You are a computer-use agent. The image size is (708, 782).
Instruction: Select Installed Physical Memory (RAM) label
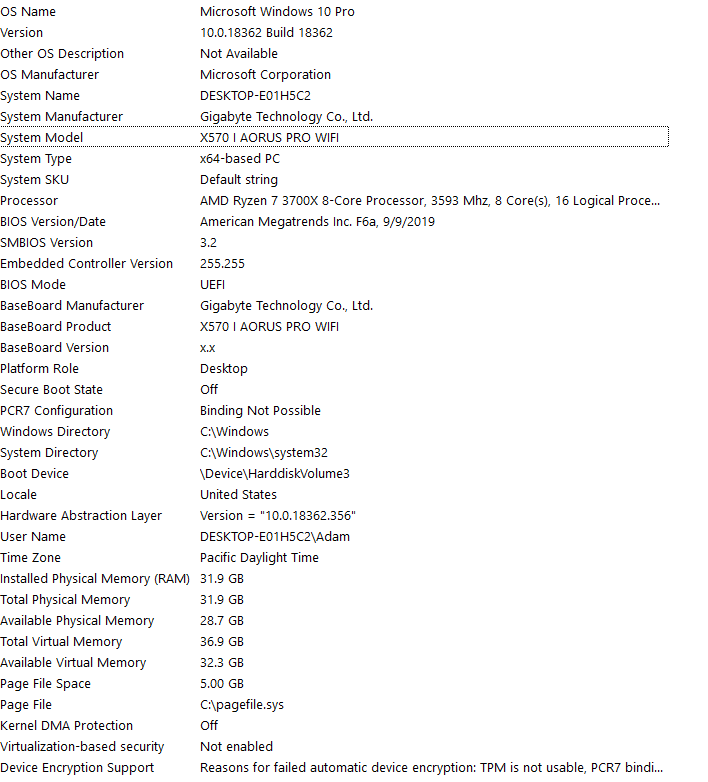click(95, 578)
